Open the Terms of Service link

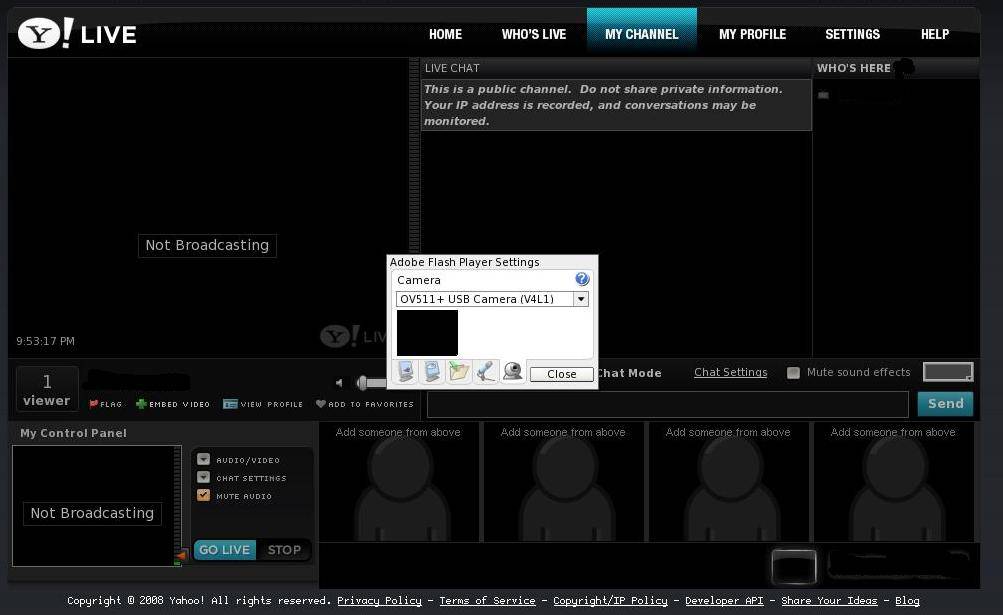pyautogui.click(x=487, y=600)
